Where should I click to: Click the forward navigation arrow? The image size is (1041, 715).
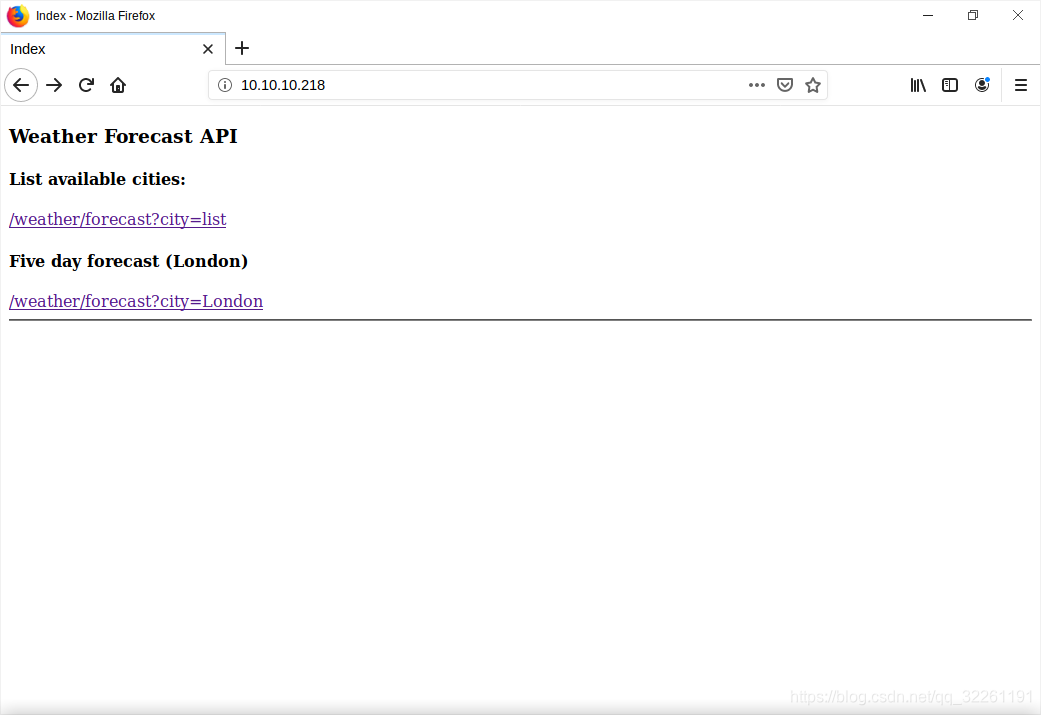click(x=54, y=85)
